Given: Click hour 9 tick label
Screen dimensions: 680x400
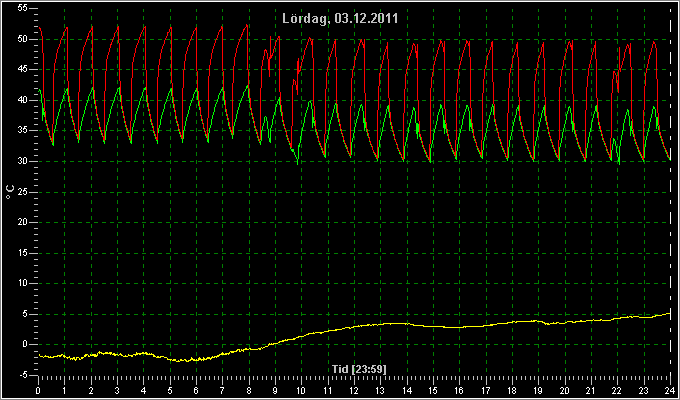Looking at the screenshot, I should pyautogui.click(x=275, y=390).
